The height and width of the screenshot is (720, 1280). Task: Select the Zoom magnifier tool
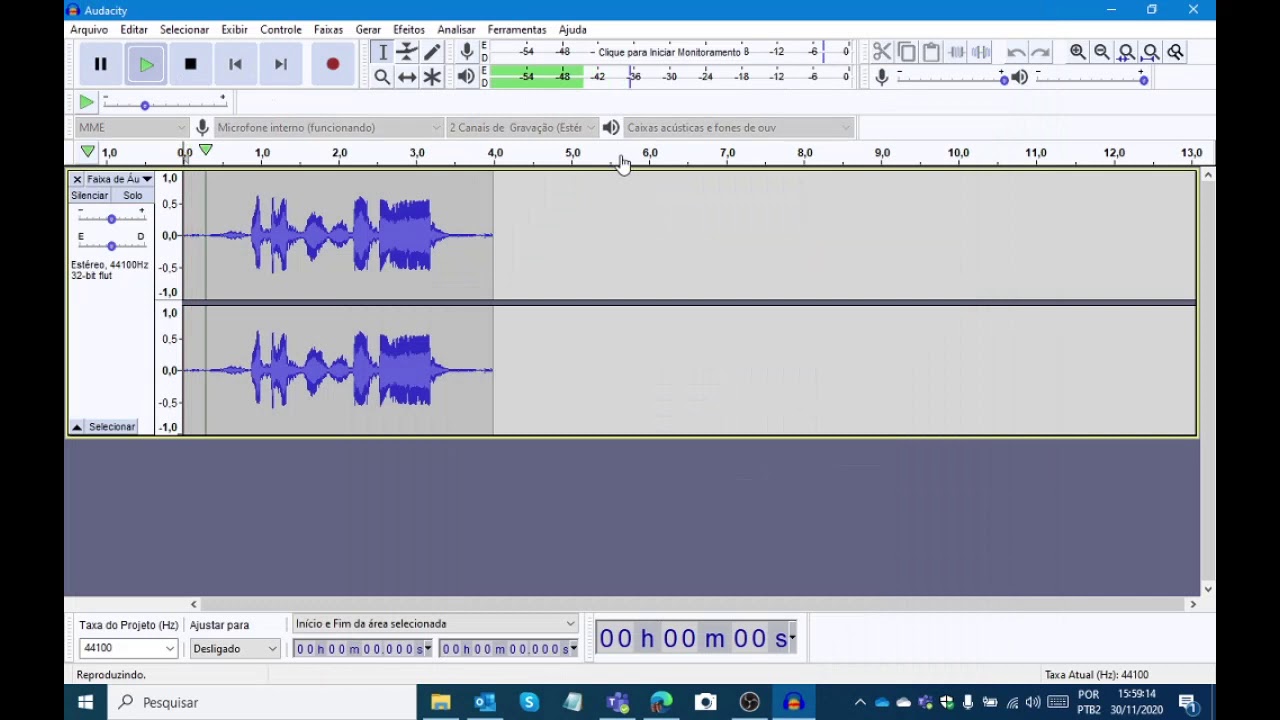[x=382, y=77]
